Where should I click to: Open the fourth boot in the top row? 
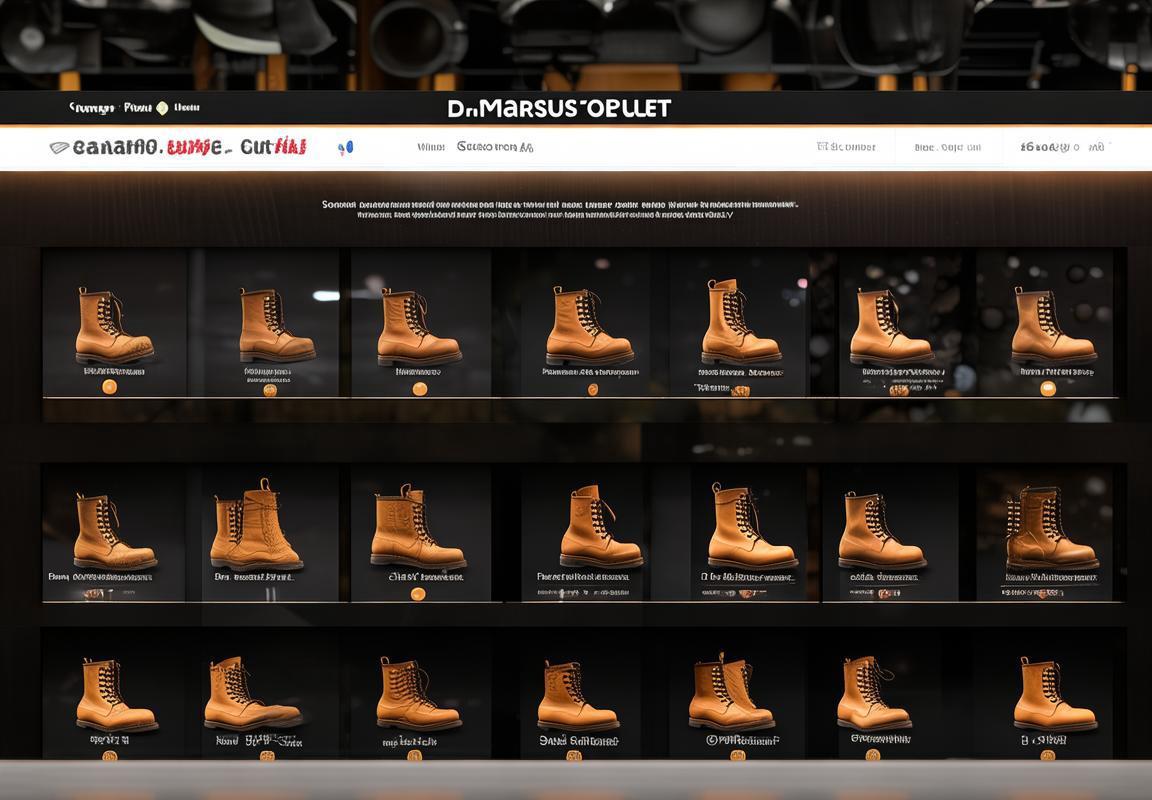pyautogui.click(x=589, y=326)
